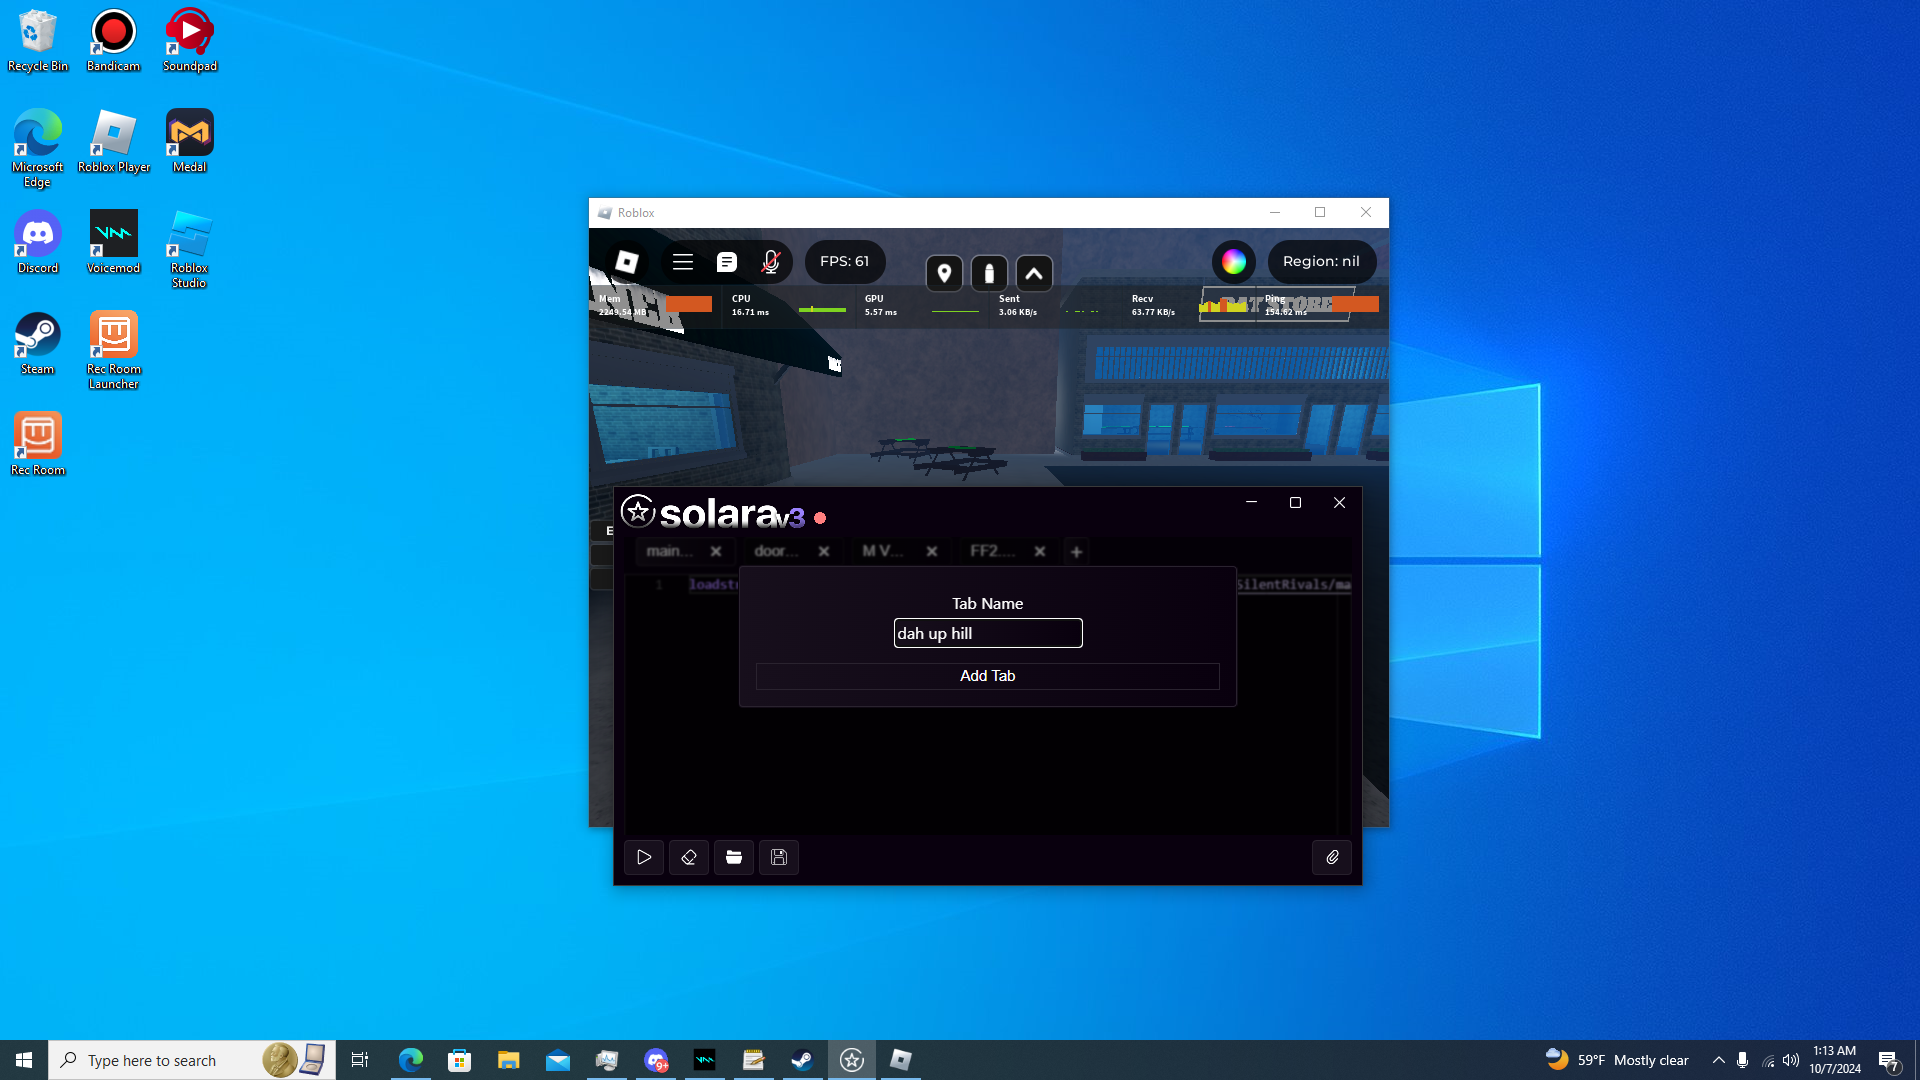Image resolution: width=1920 pixels, height=1080 pixels.
Task: Switch to the main... script tab
Action: 669,551
